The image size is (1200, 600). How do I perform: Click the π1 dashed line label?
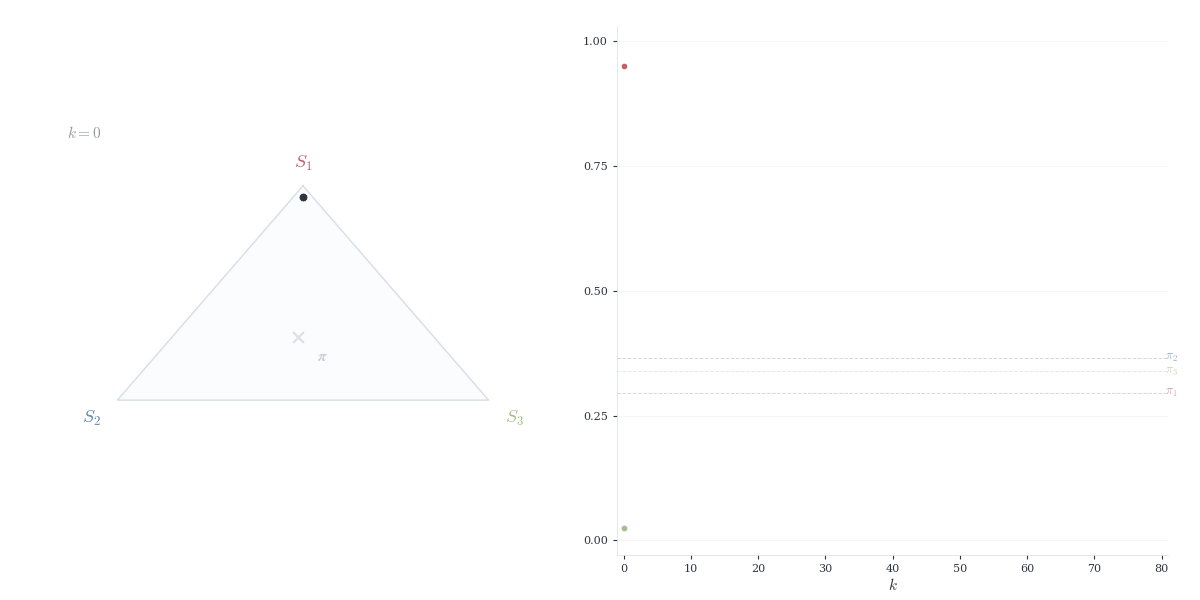tap(1171, 392)
